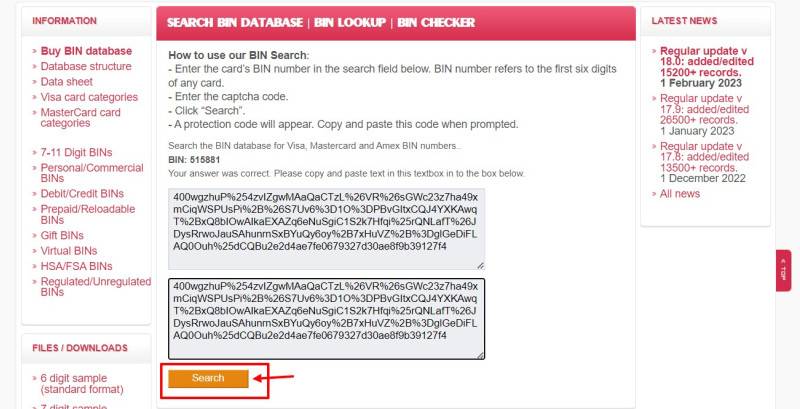This screenshot has height=409, width=800.
Task: Click the orange Search button
Action: (x=208, y=378)
